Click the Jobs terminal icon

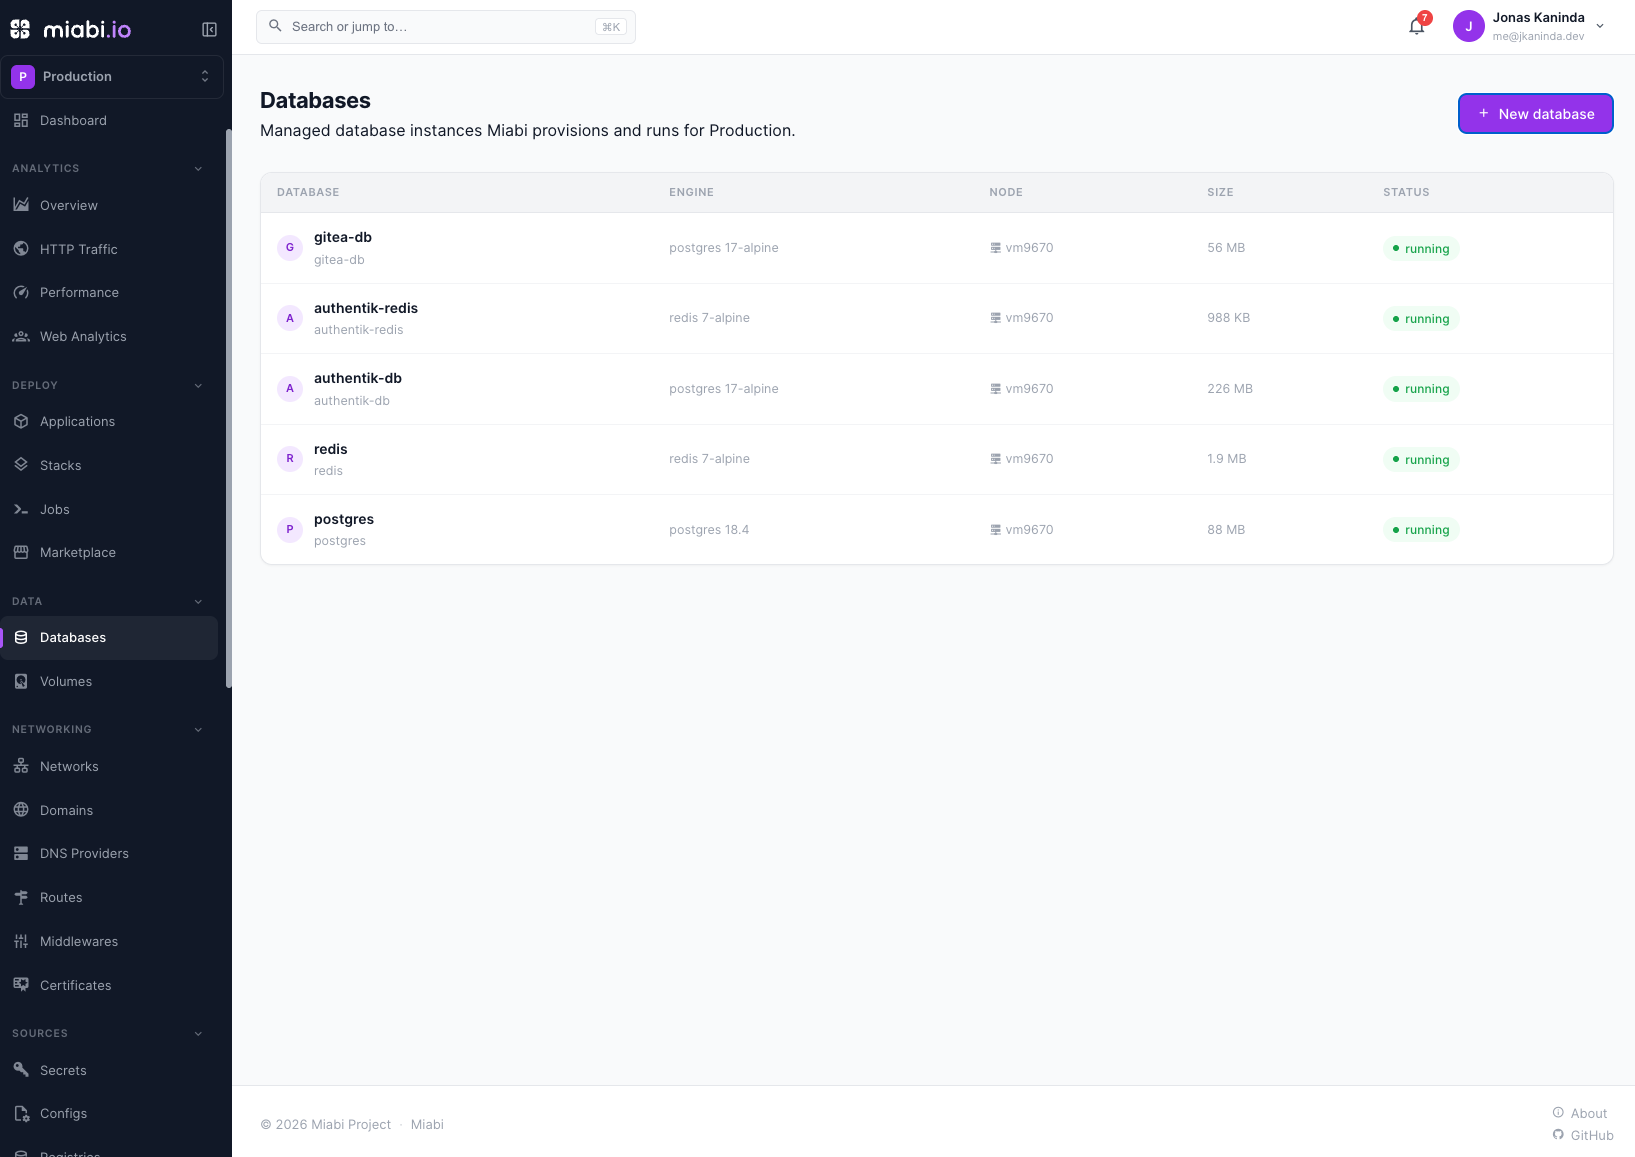click(x=21, y=509)
